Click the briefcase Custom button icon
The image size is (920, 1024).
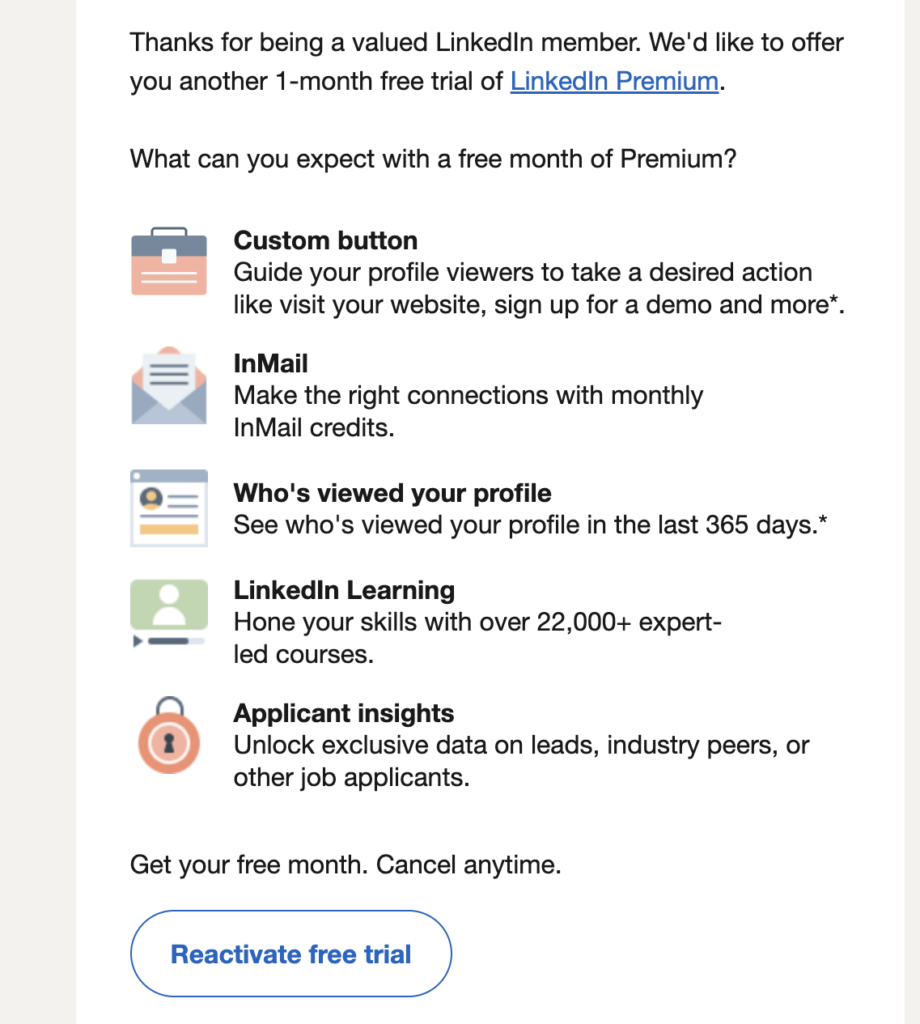[x=168, y=262]
